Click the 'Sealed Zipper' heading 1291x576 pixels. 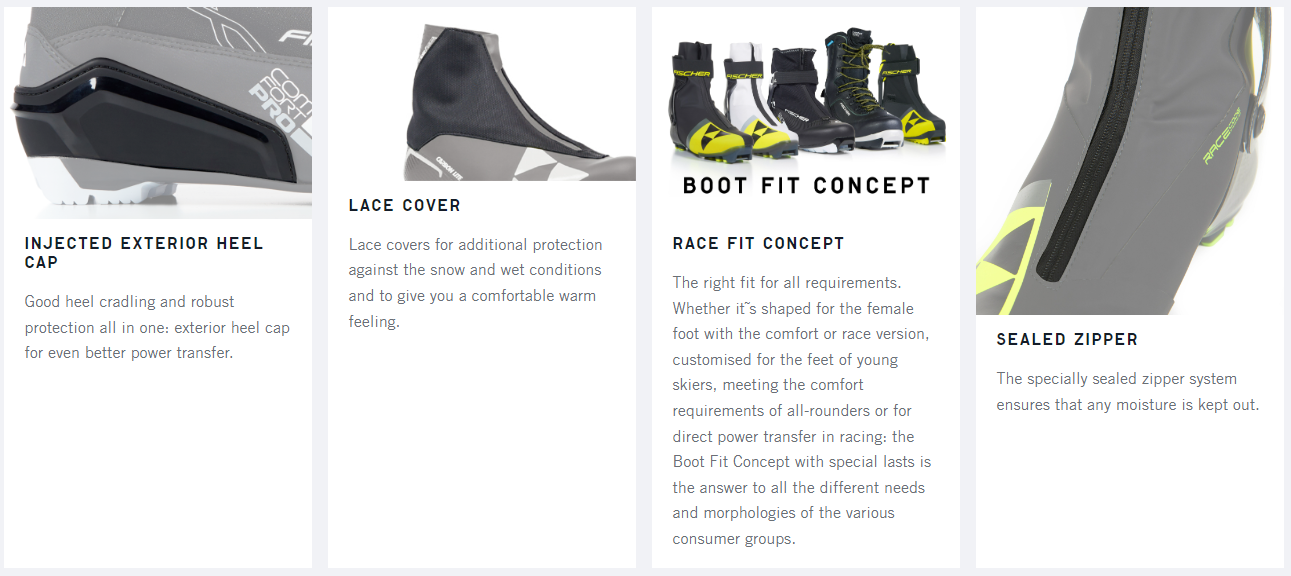tap(1067, 339)
